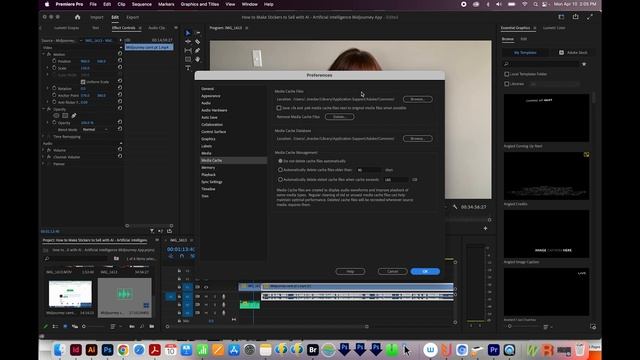The width and height of the screenshot is (640, 360).
Task: Expand the Opacity effect group
Action: coord(44,109)
